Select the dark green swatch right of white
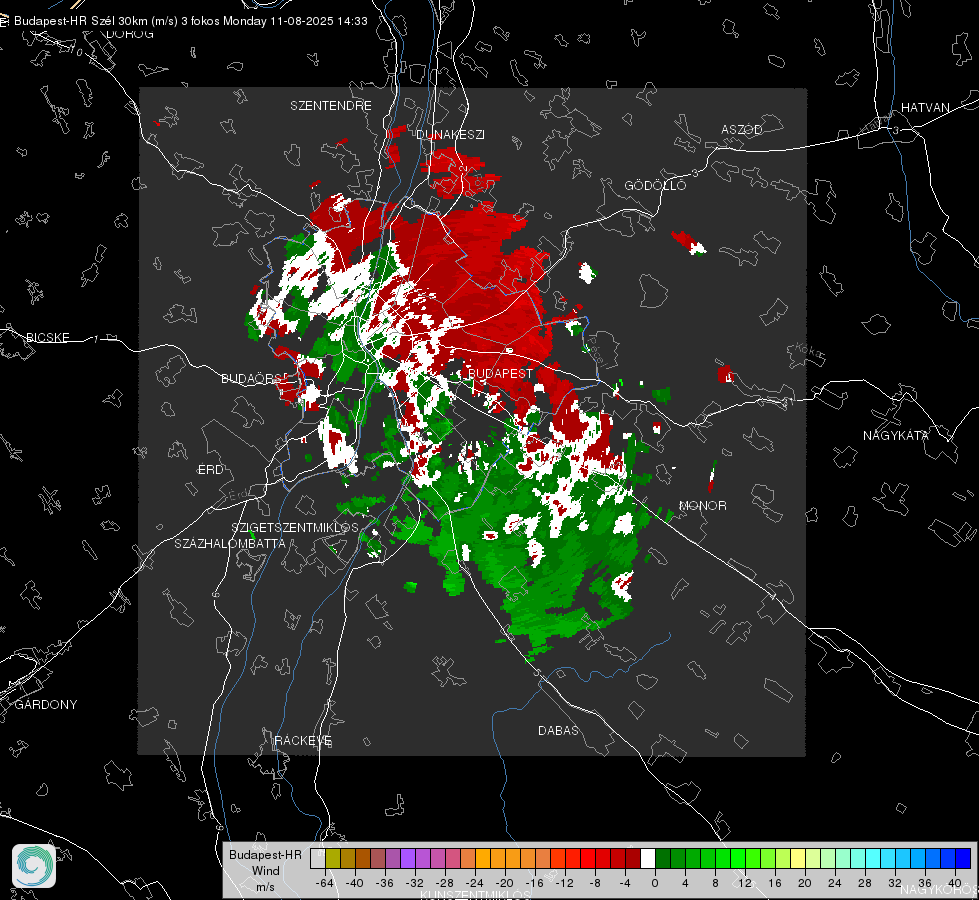 (663, 858)
